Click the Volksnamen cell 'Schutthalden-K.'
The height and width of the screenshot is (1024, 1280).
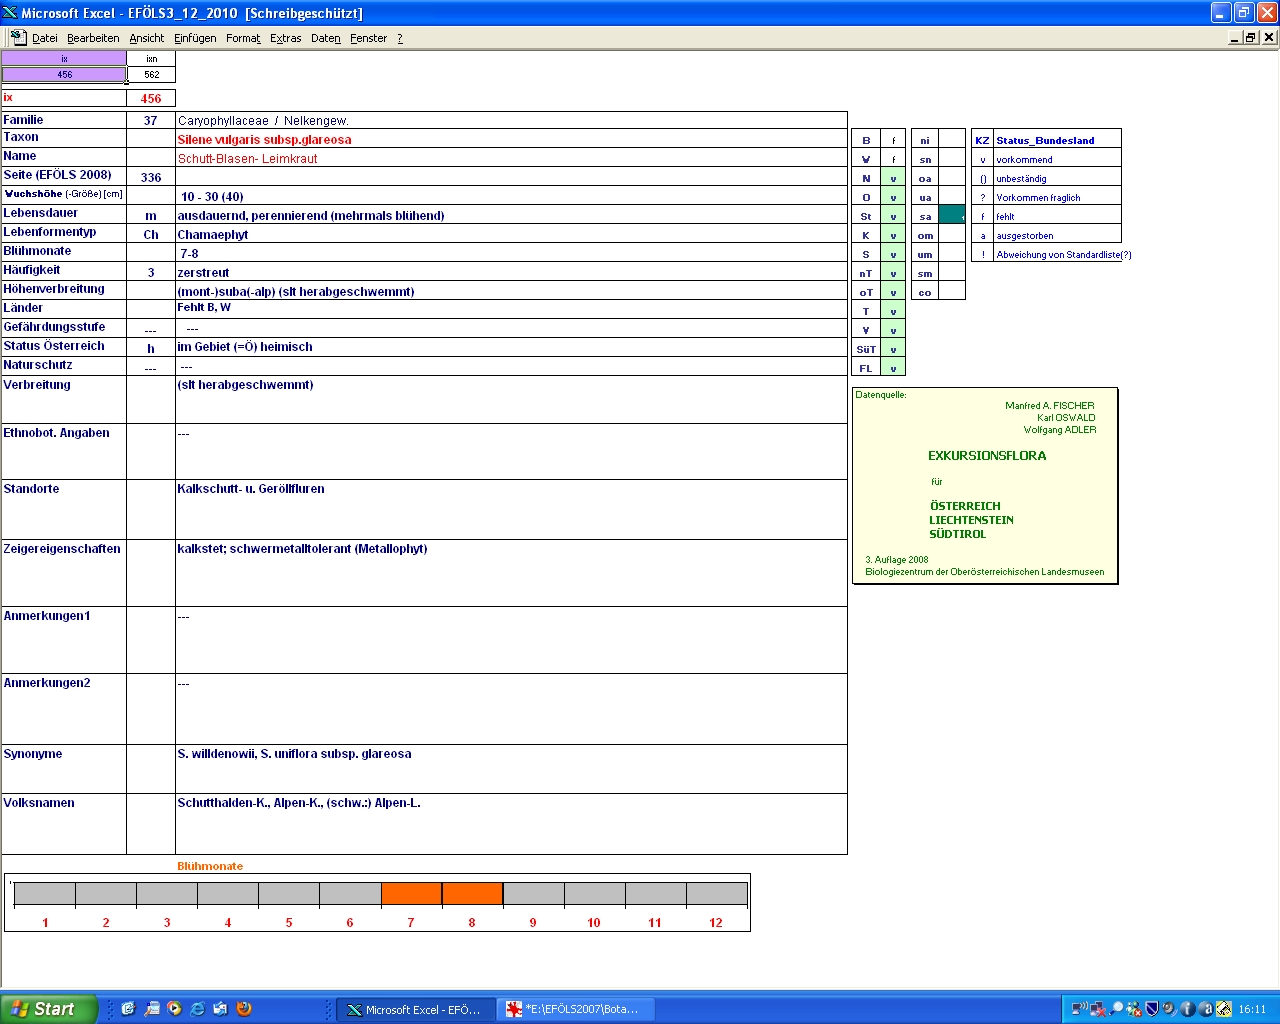(511, 824)
